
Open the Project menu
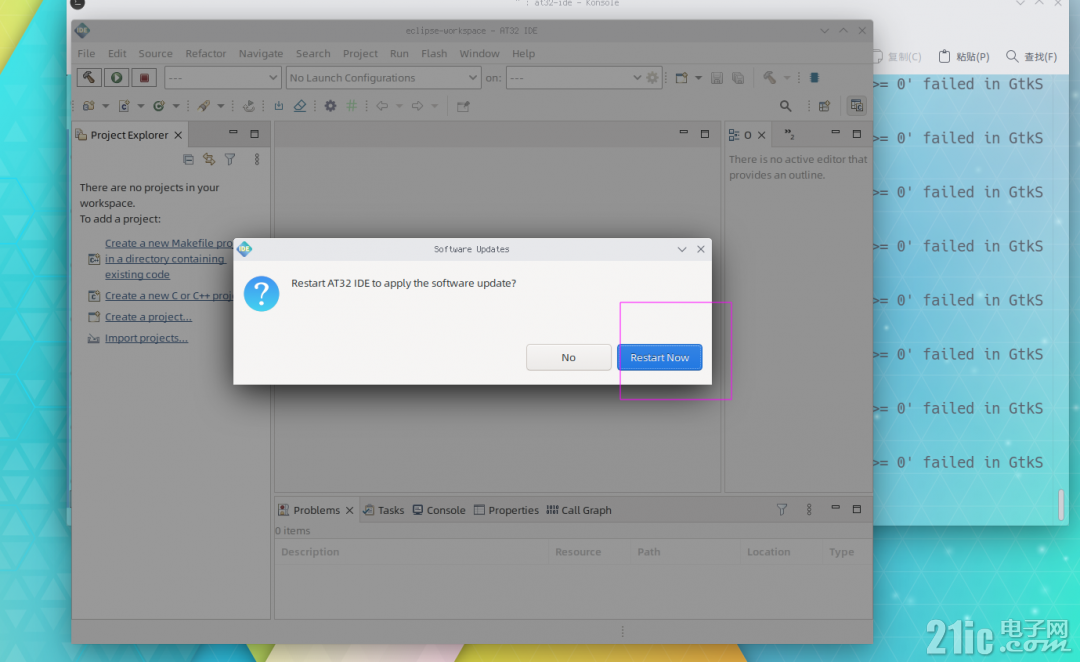coord(360,53)
